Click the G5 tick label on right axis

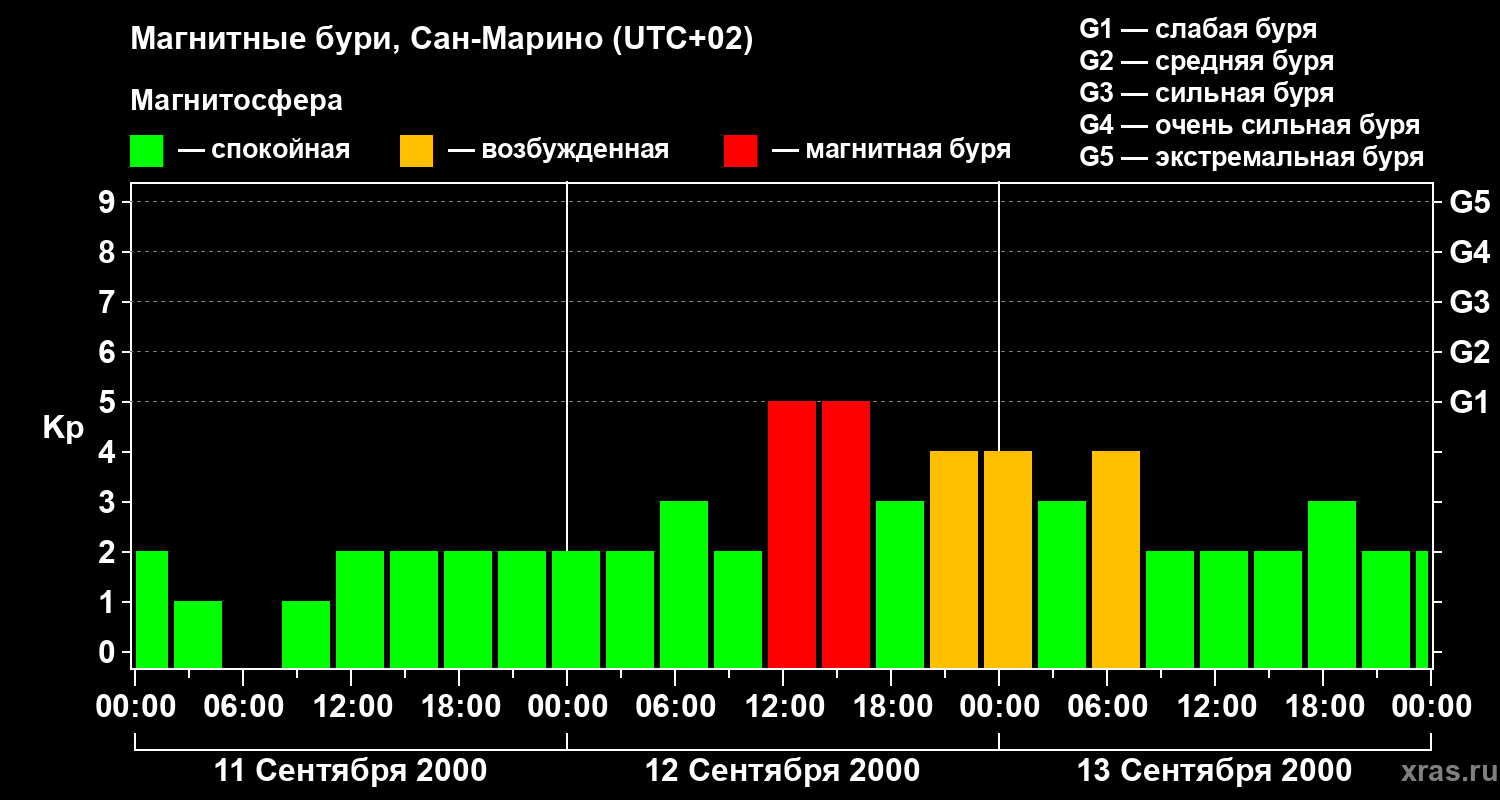coord(1469,202)
